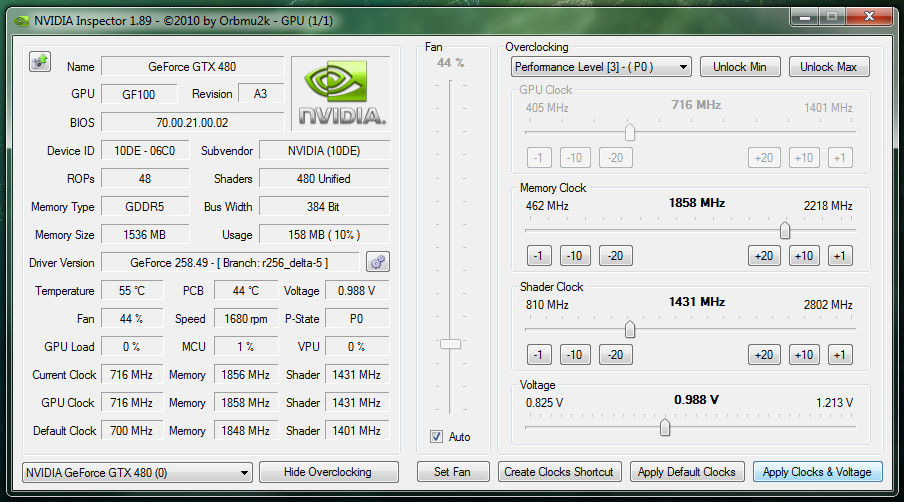Click the Shaders value 480 Unified

coord(325,179)
